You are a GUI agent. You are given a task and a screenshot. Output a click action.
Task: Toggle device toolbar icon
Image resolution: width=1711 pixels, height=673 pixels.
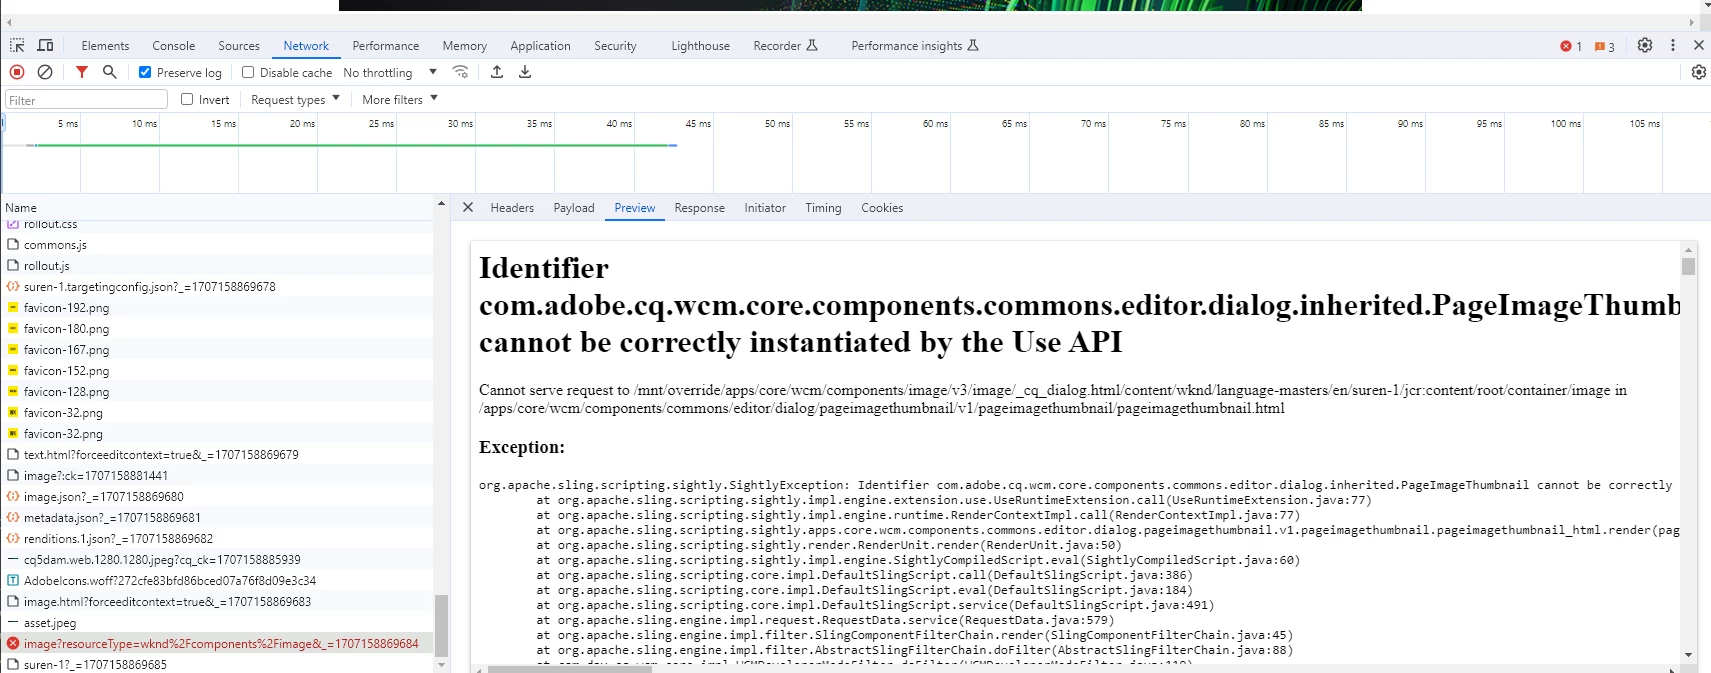point(46,46)
